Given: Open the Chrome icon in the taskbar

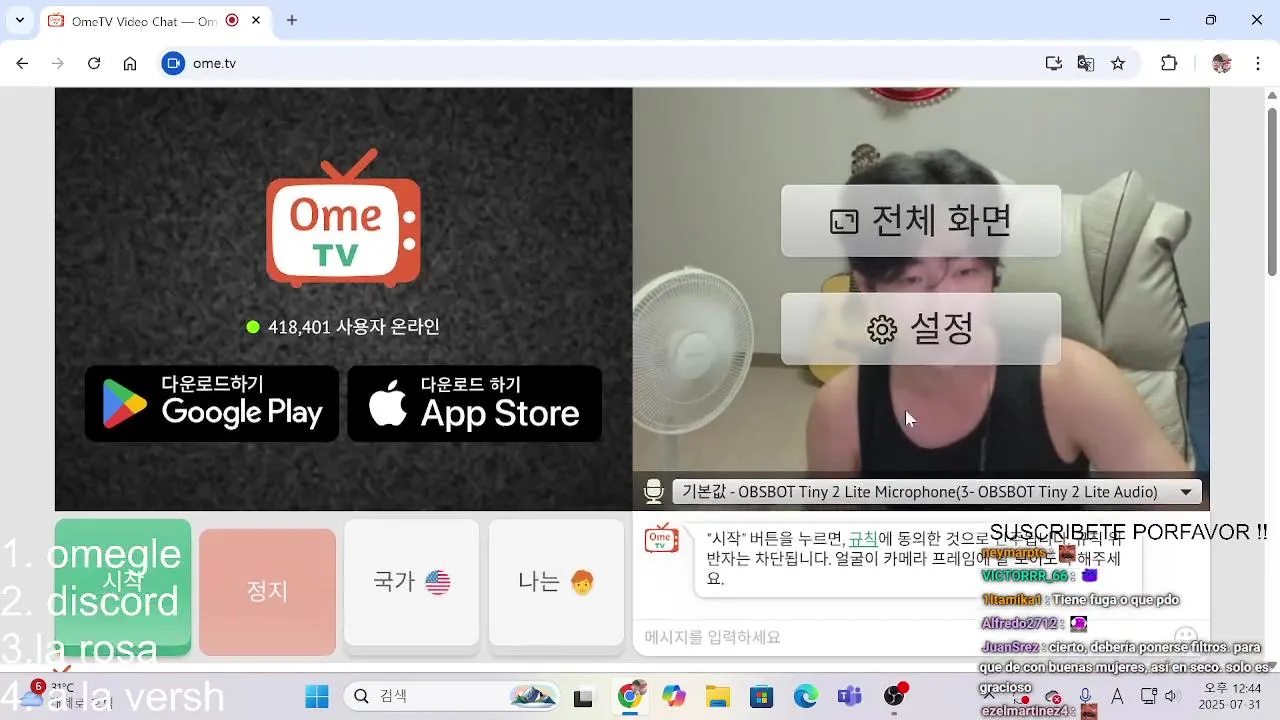Looking at the screenshot, I should click(630, 696).
